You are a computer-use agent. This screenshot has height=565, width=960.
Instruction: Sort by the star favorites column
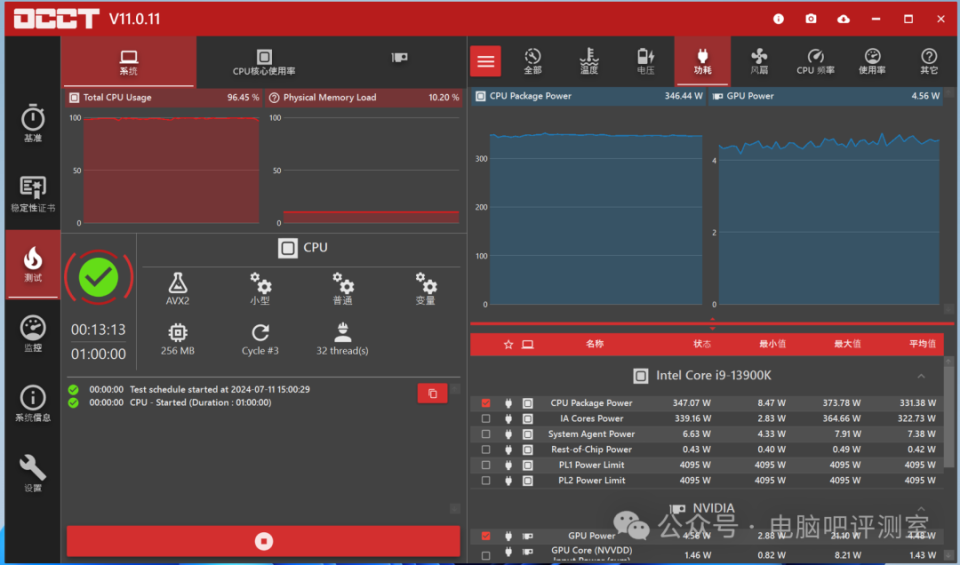[508, 345]
